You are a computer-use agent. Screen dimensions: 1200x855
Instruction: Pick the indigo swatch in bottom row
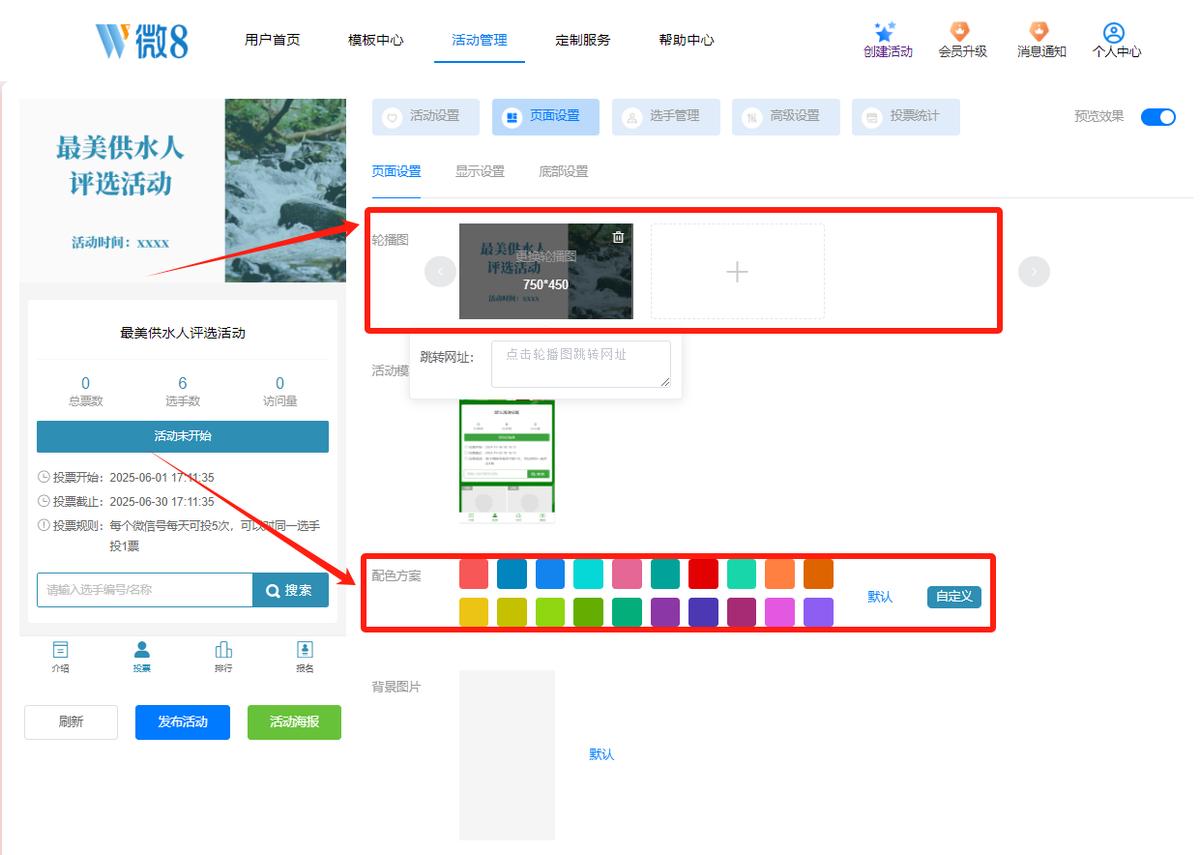click(703, 612)
